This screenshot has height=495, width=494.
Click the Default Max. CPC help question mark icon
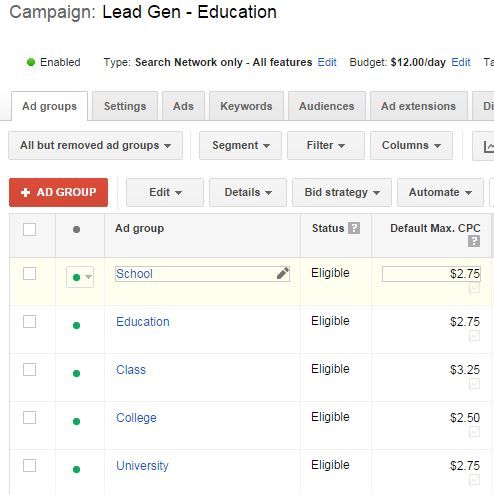click(474, 241)
